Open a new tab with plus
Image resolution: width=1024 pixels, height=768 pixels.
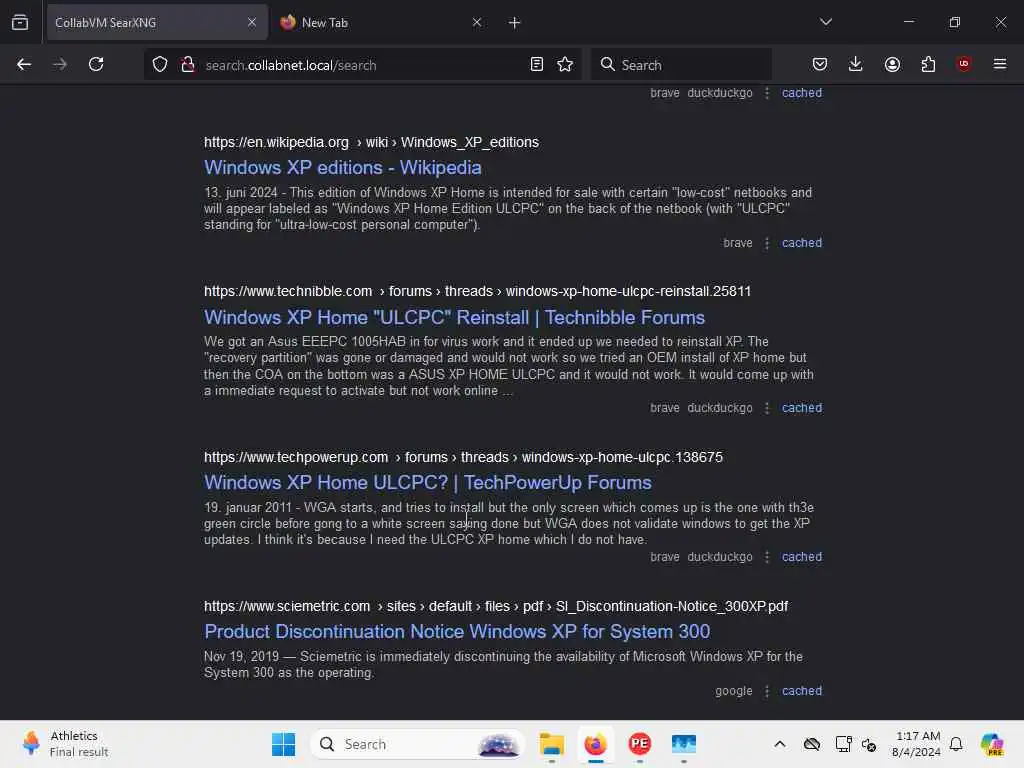pyautogui.click(x=514, y=23)
